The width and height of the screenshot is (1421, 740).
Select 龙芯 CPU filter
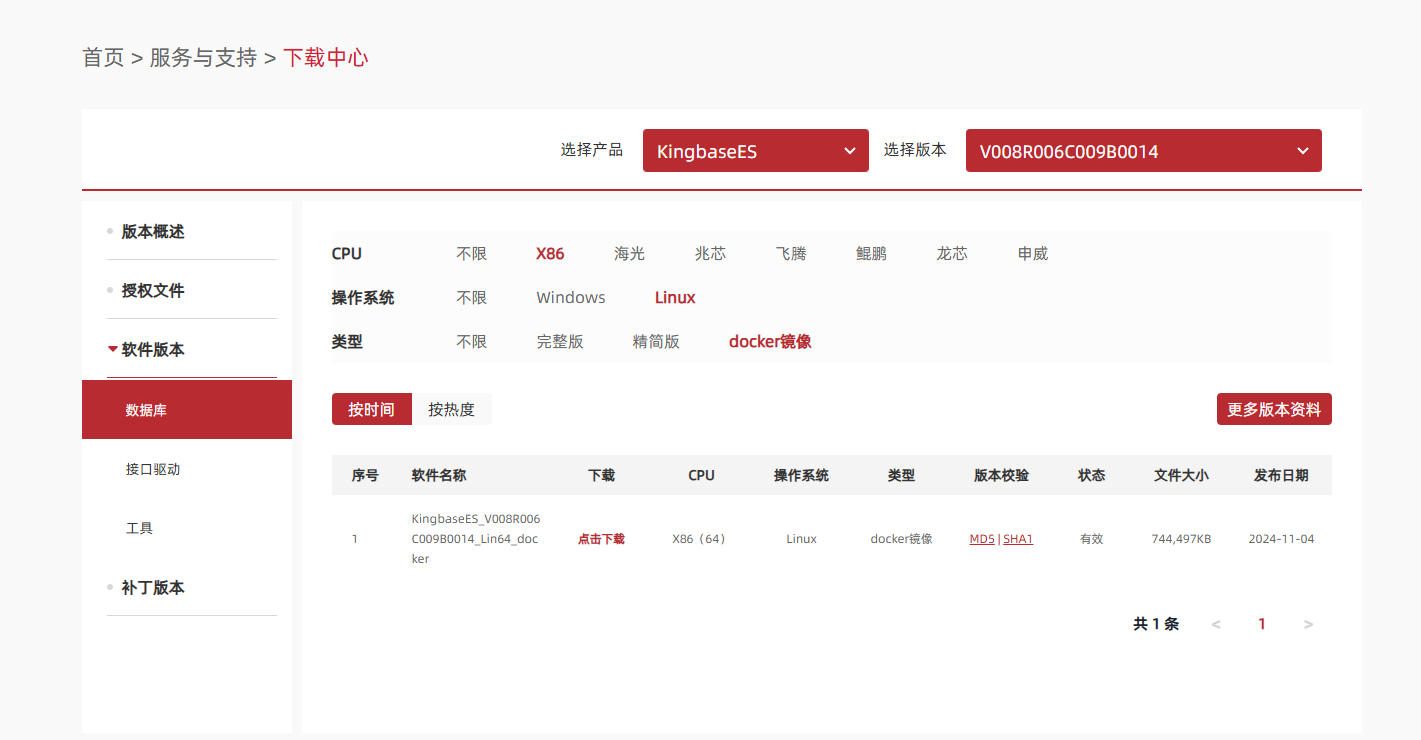pyautogui.click(x=952, y=254)
